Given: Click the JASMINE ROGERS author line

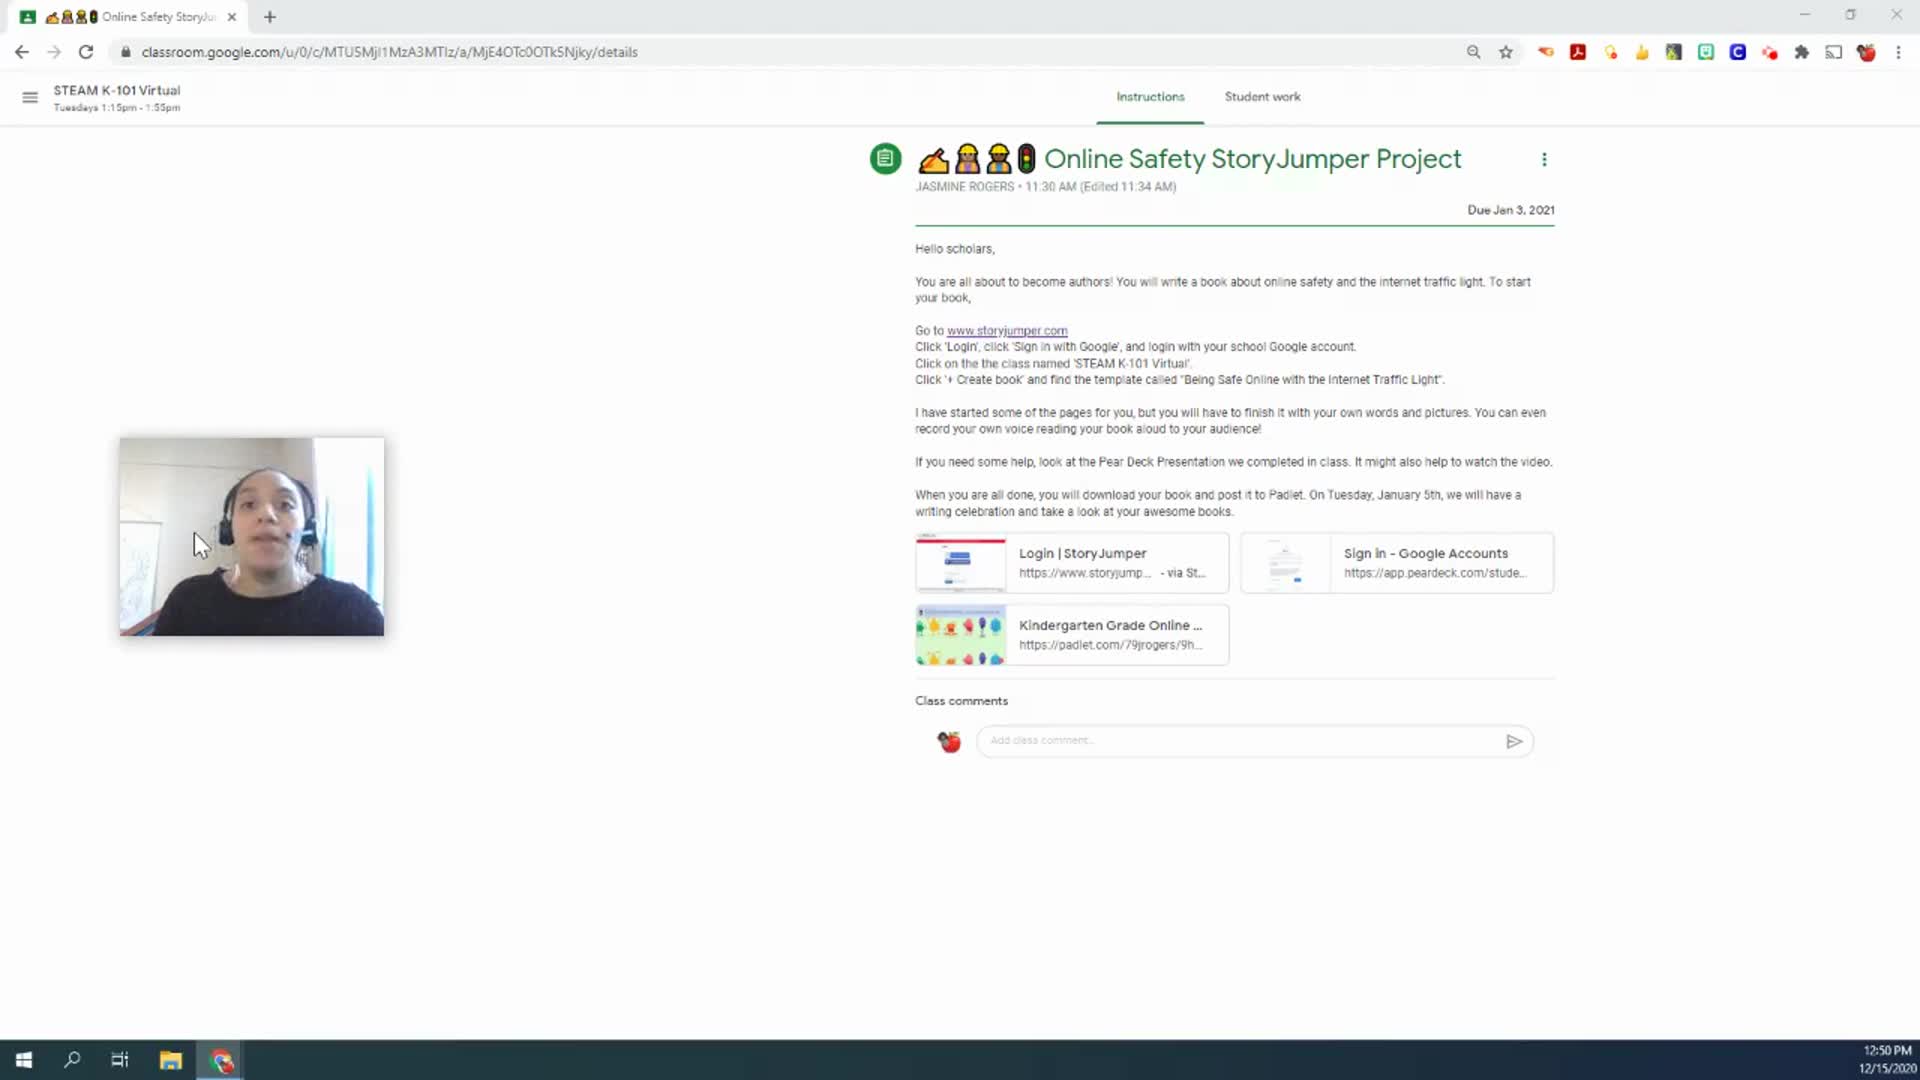Looking at the screenshot, I should coord(1045,187).
